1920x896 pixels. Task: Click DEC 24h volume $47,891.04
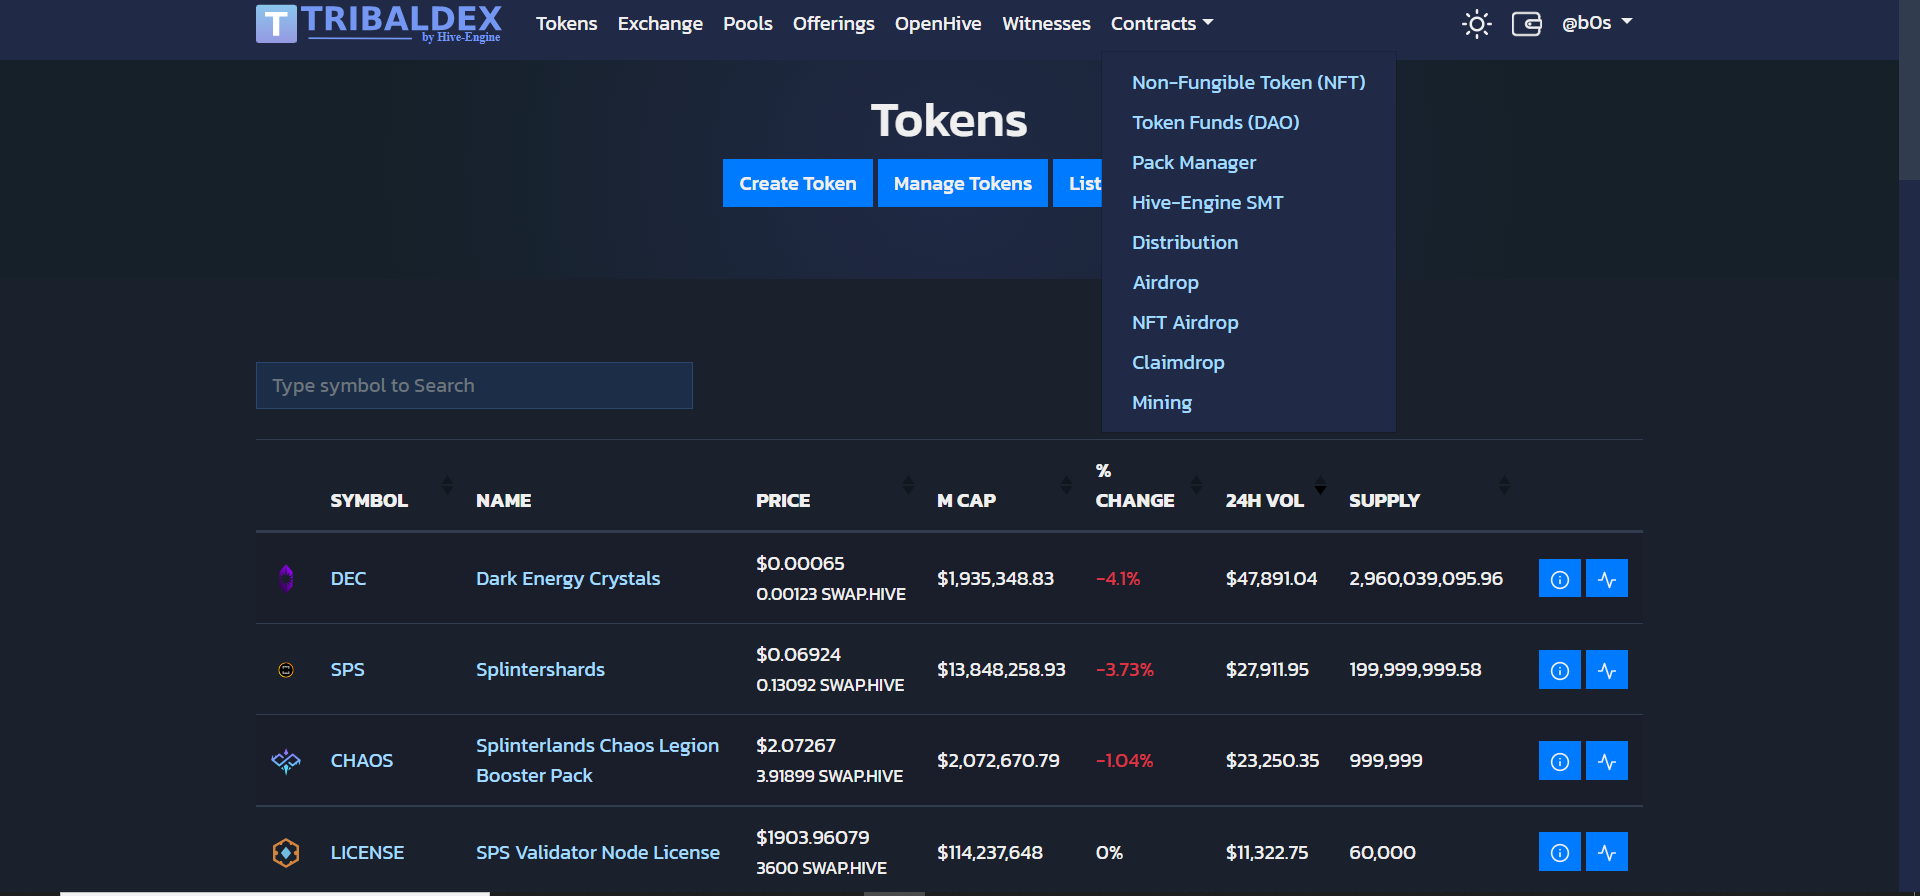[1271, 578]
